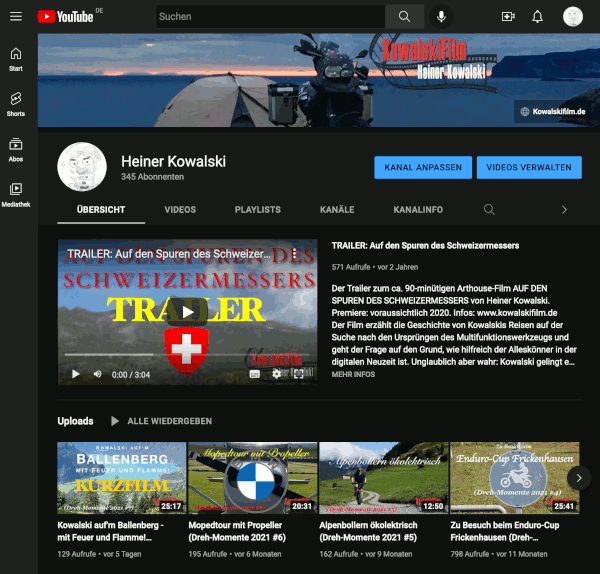Switch to the PLAYLISTS tab

(257, 210)
